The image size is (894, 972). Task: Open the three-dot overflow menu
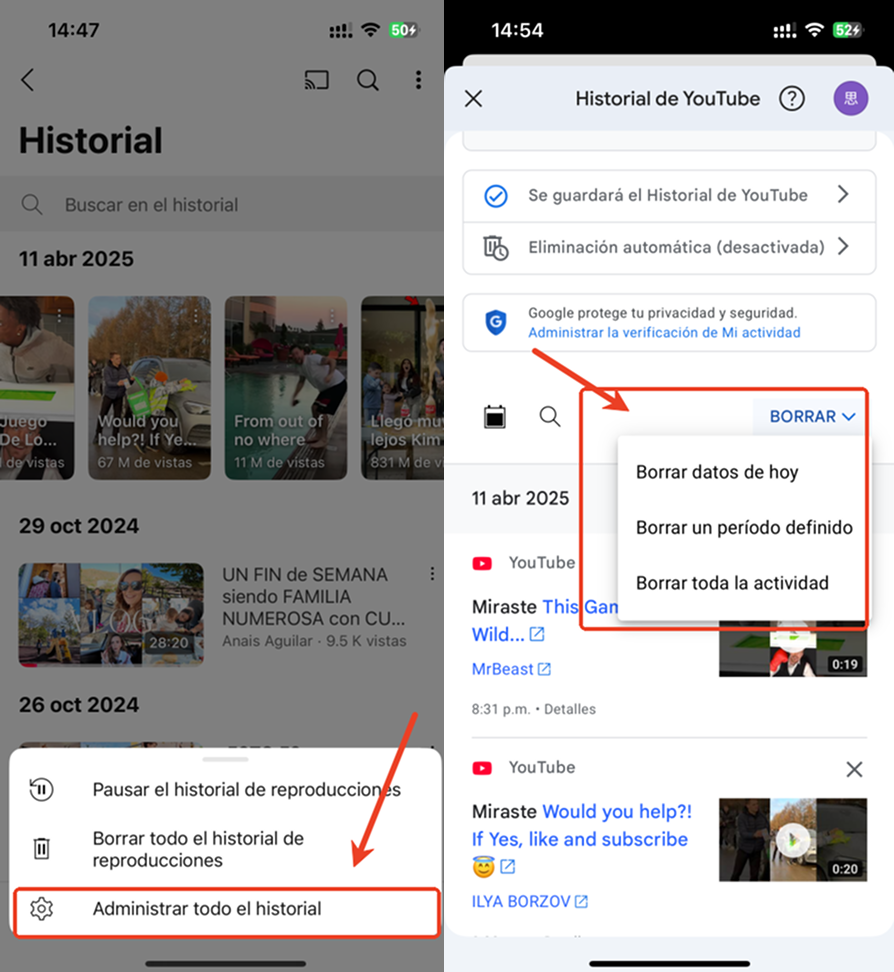[419, 80]
